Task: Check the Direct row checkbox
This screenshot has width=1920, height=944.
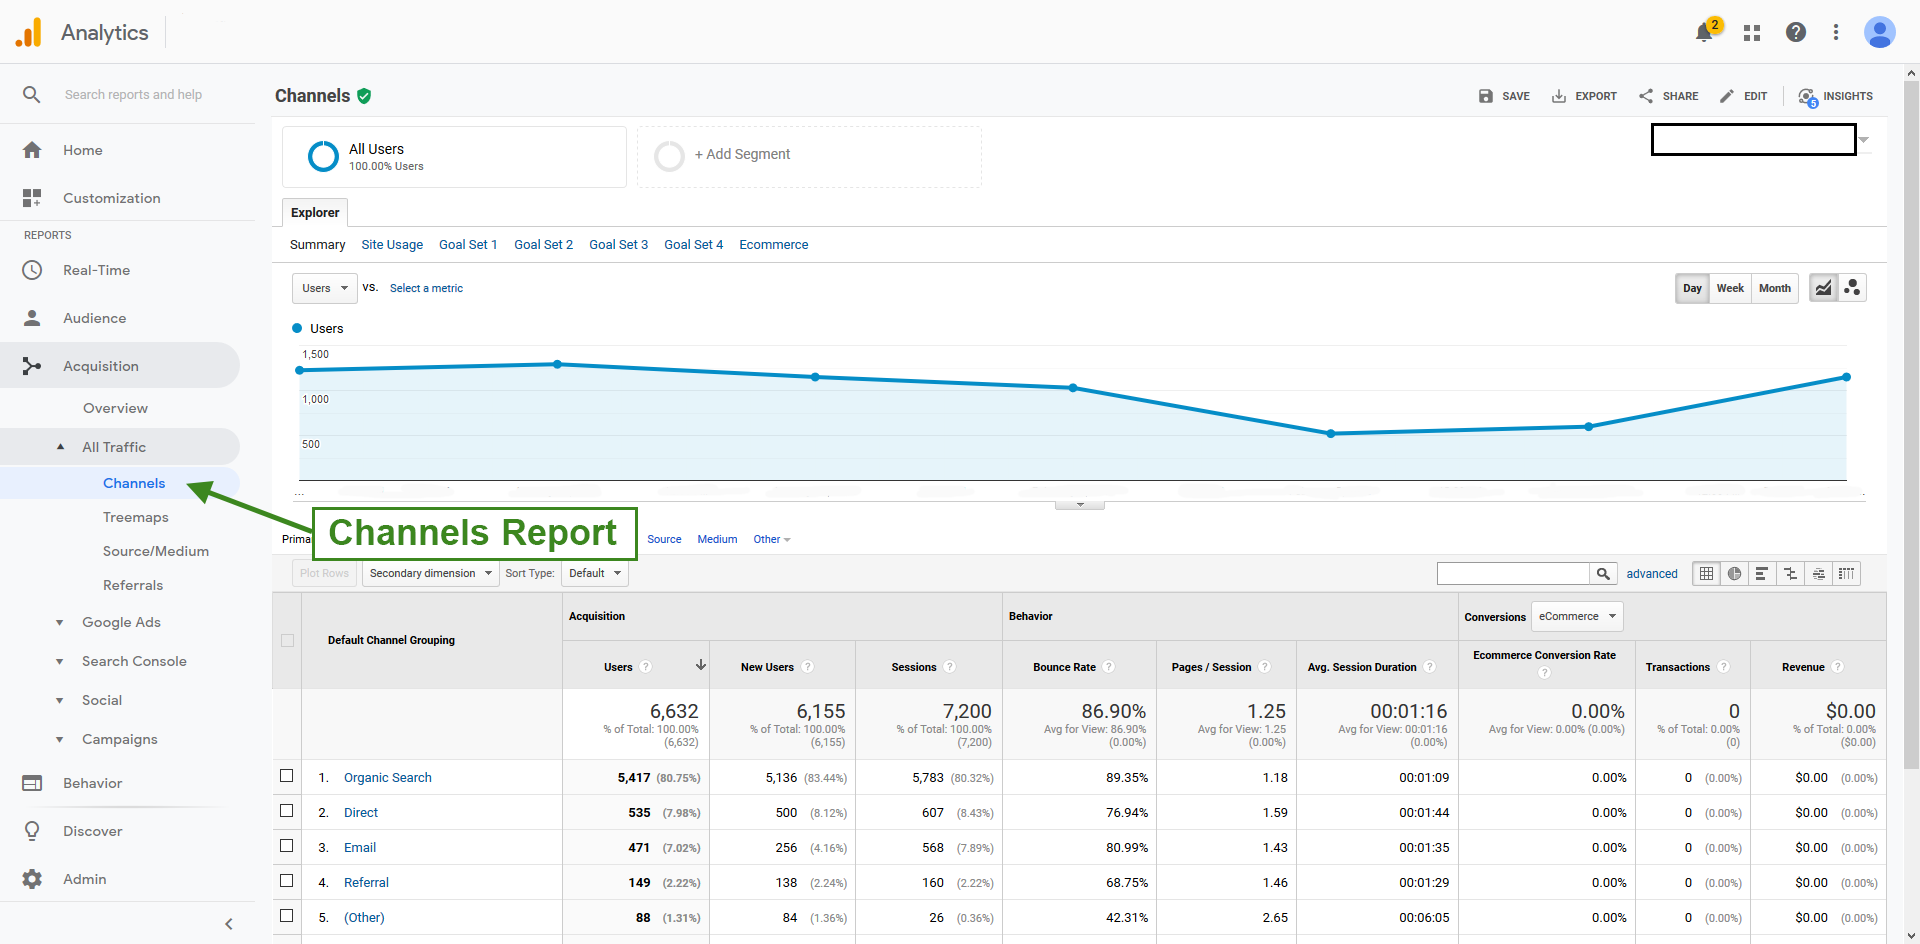Action: click(x=287, y=811)
